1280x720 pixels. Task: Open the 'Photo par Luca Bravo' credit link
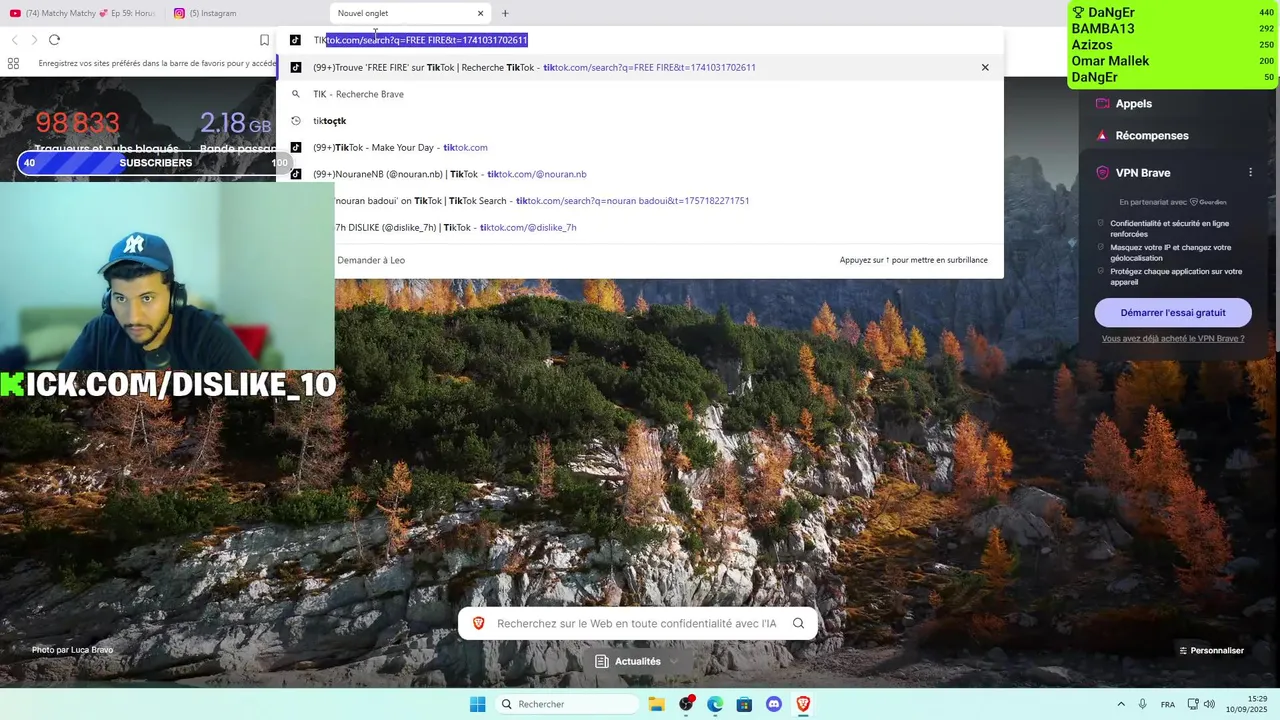pyautogui.click(x=72, y=650)
